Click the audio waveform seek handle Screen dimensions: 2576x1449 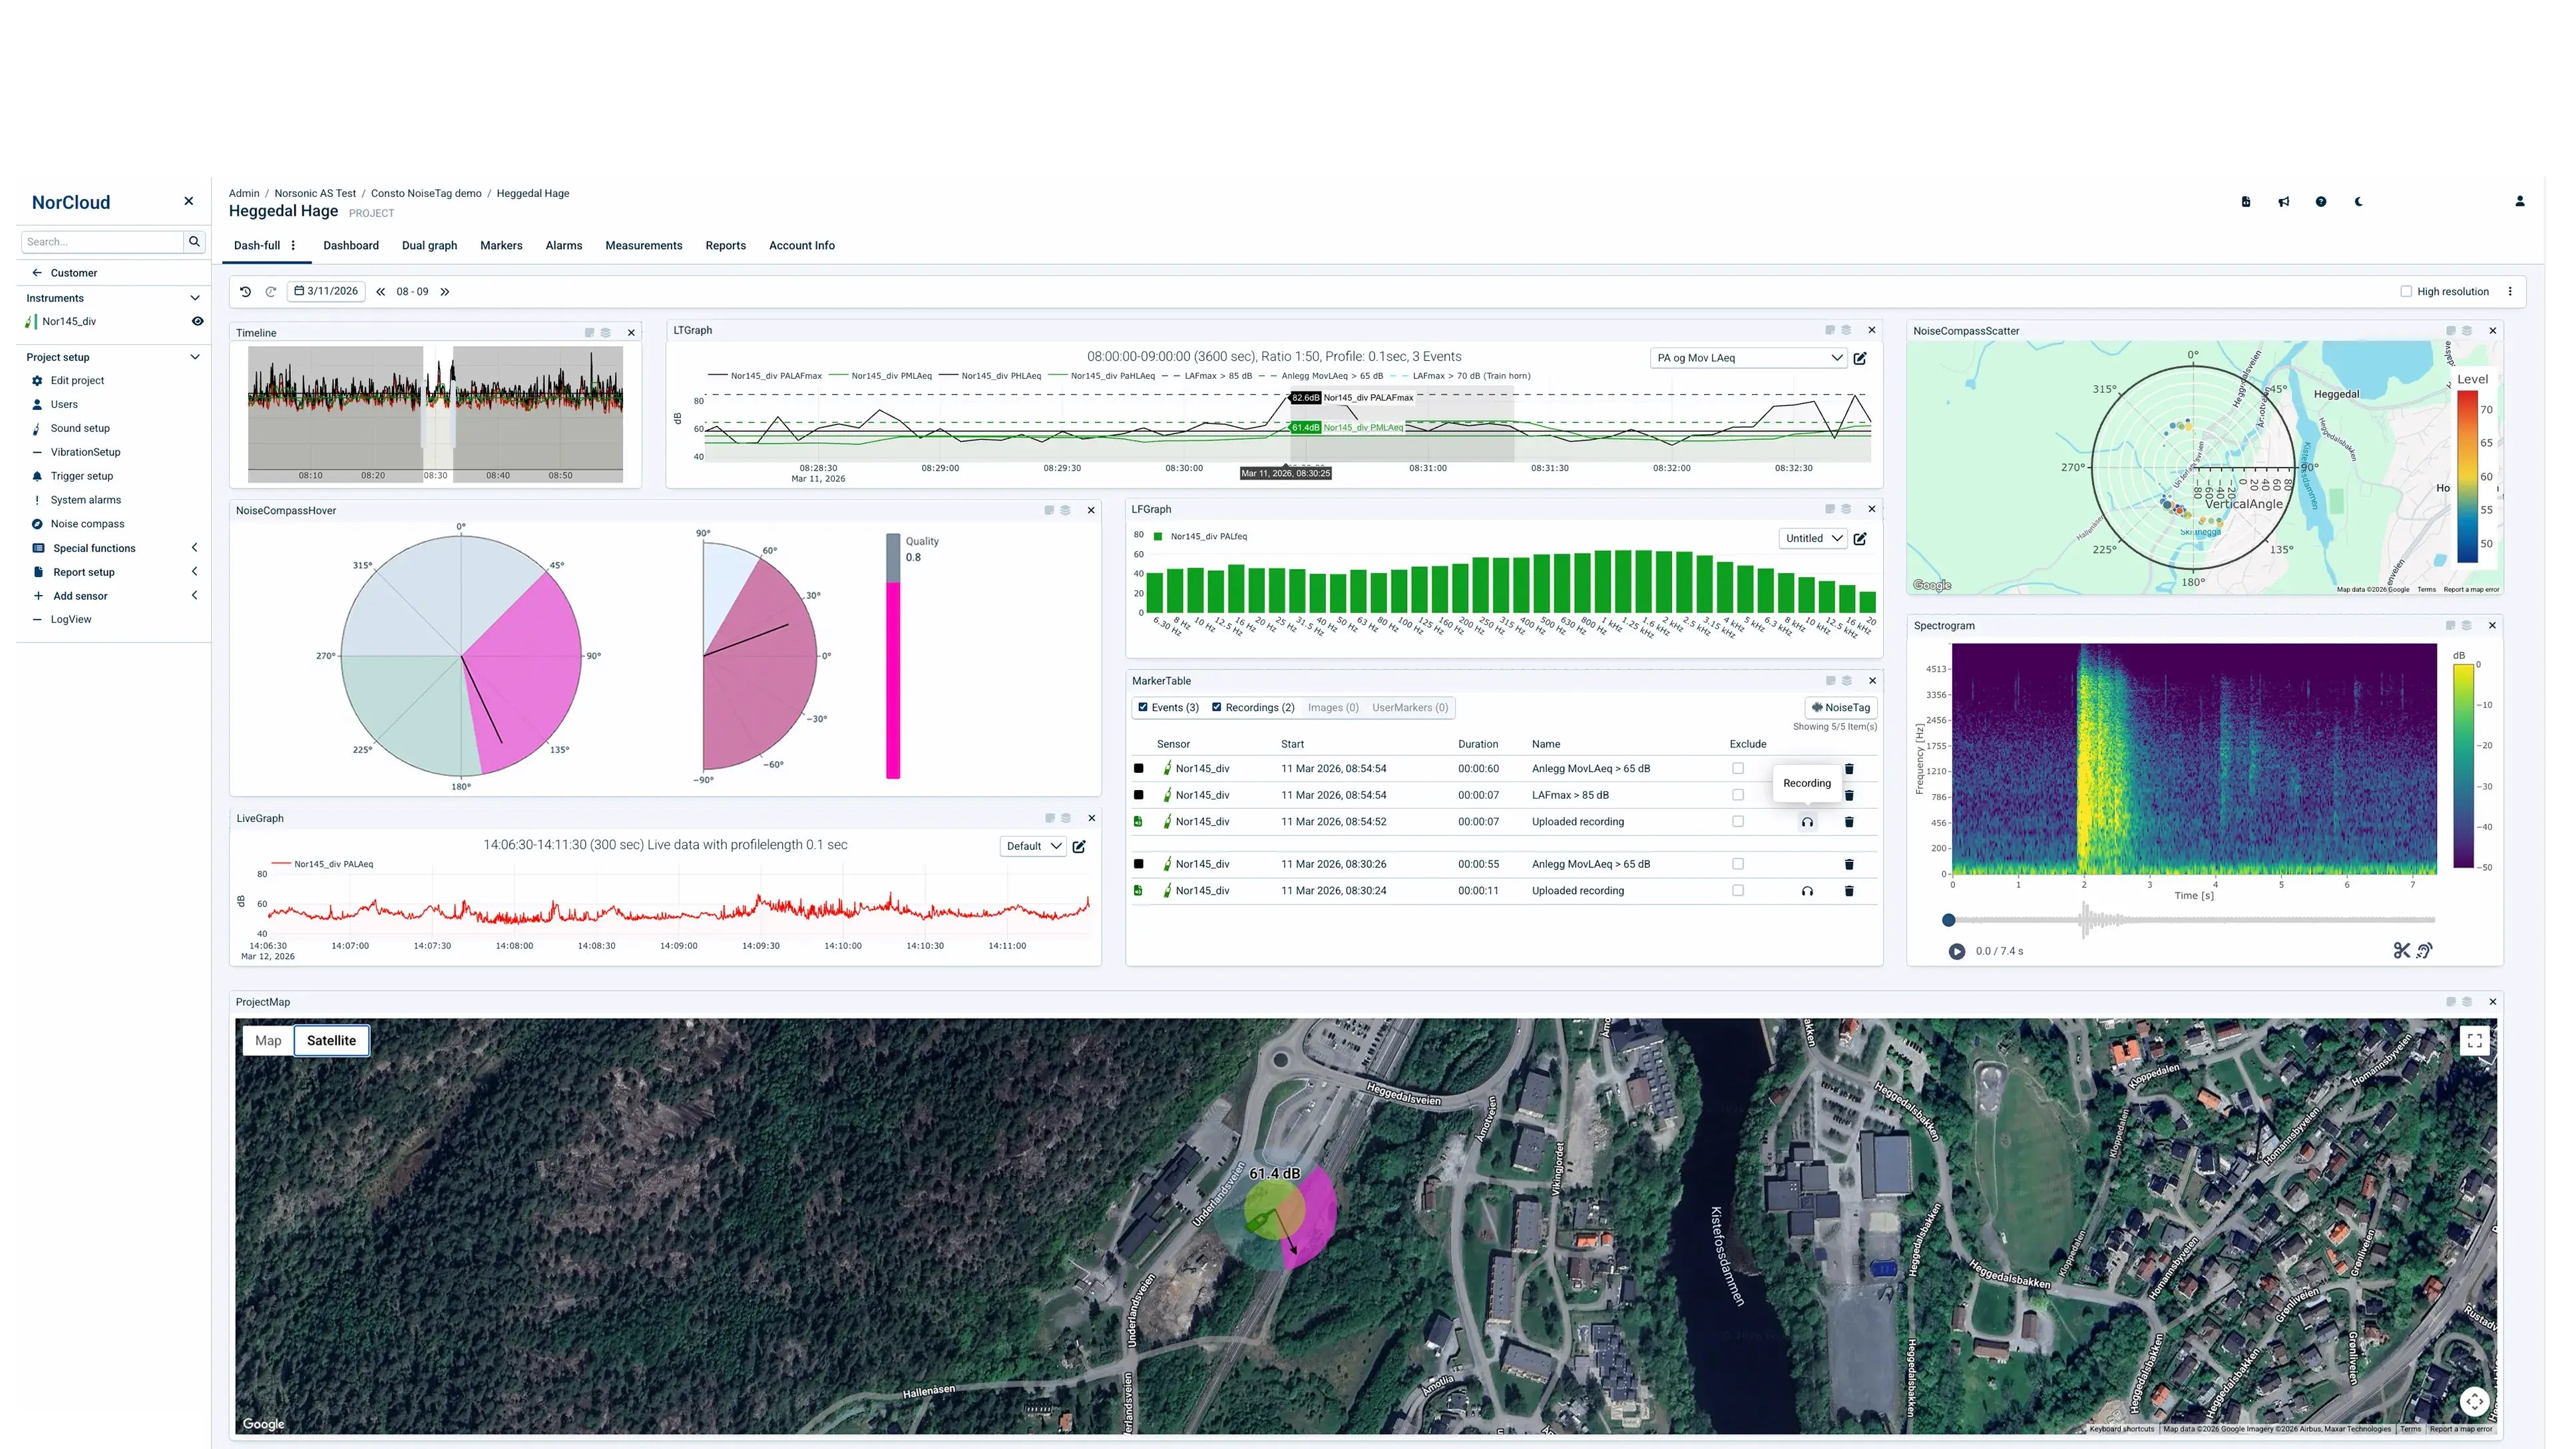click(1948, 920)
